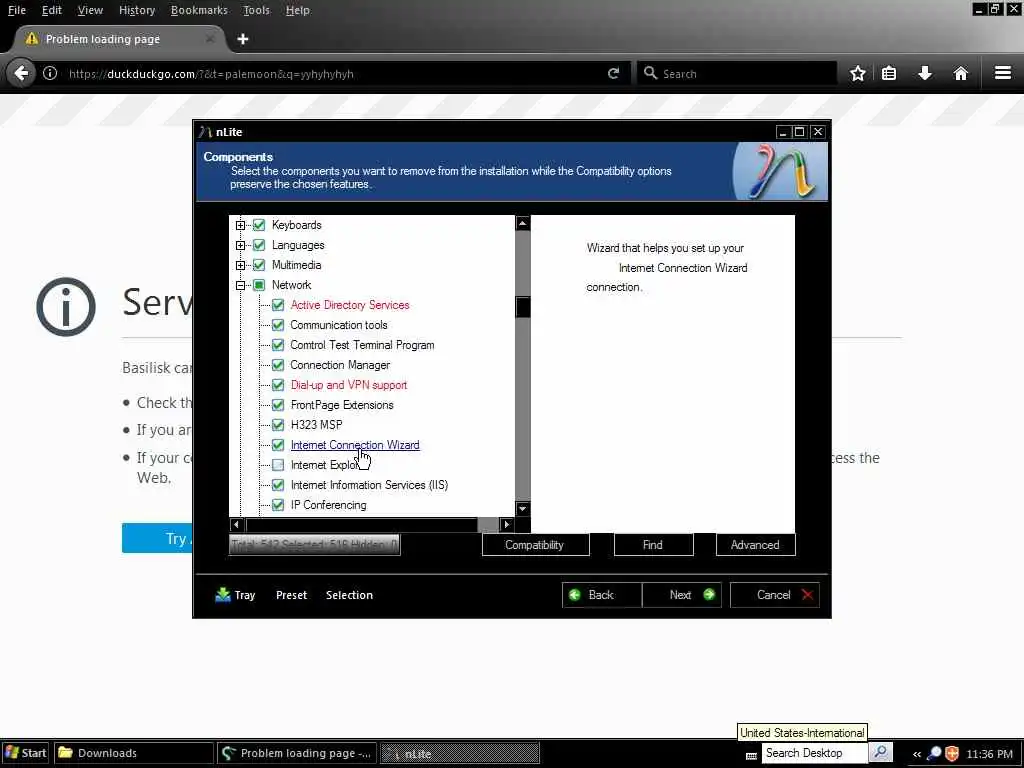Viewport: 1024px width, 768px height.
Task: Click the red X on Cancel button
Action: (x=807, y=595)
